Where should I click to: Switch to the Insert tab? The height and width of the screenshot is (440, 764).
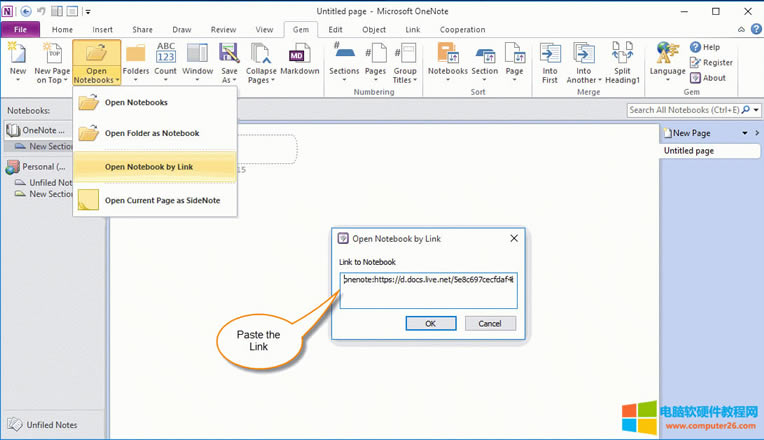tap(102, 30)
